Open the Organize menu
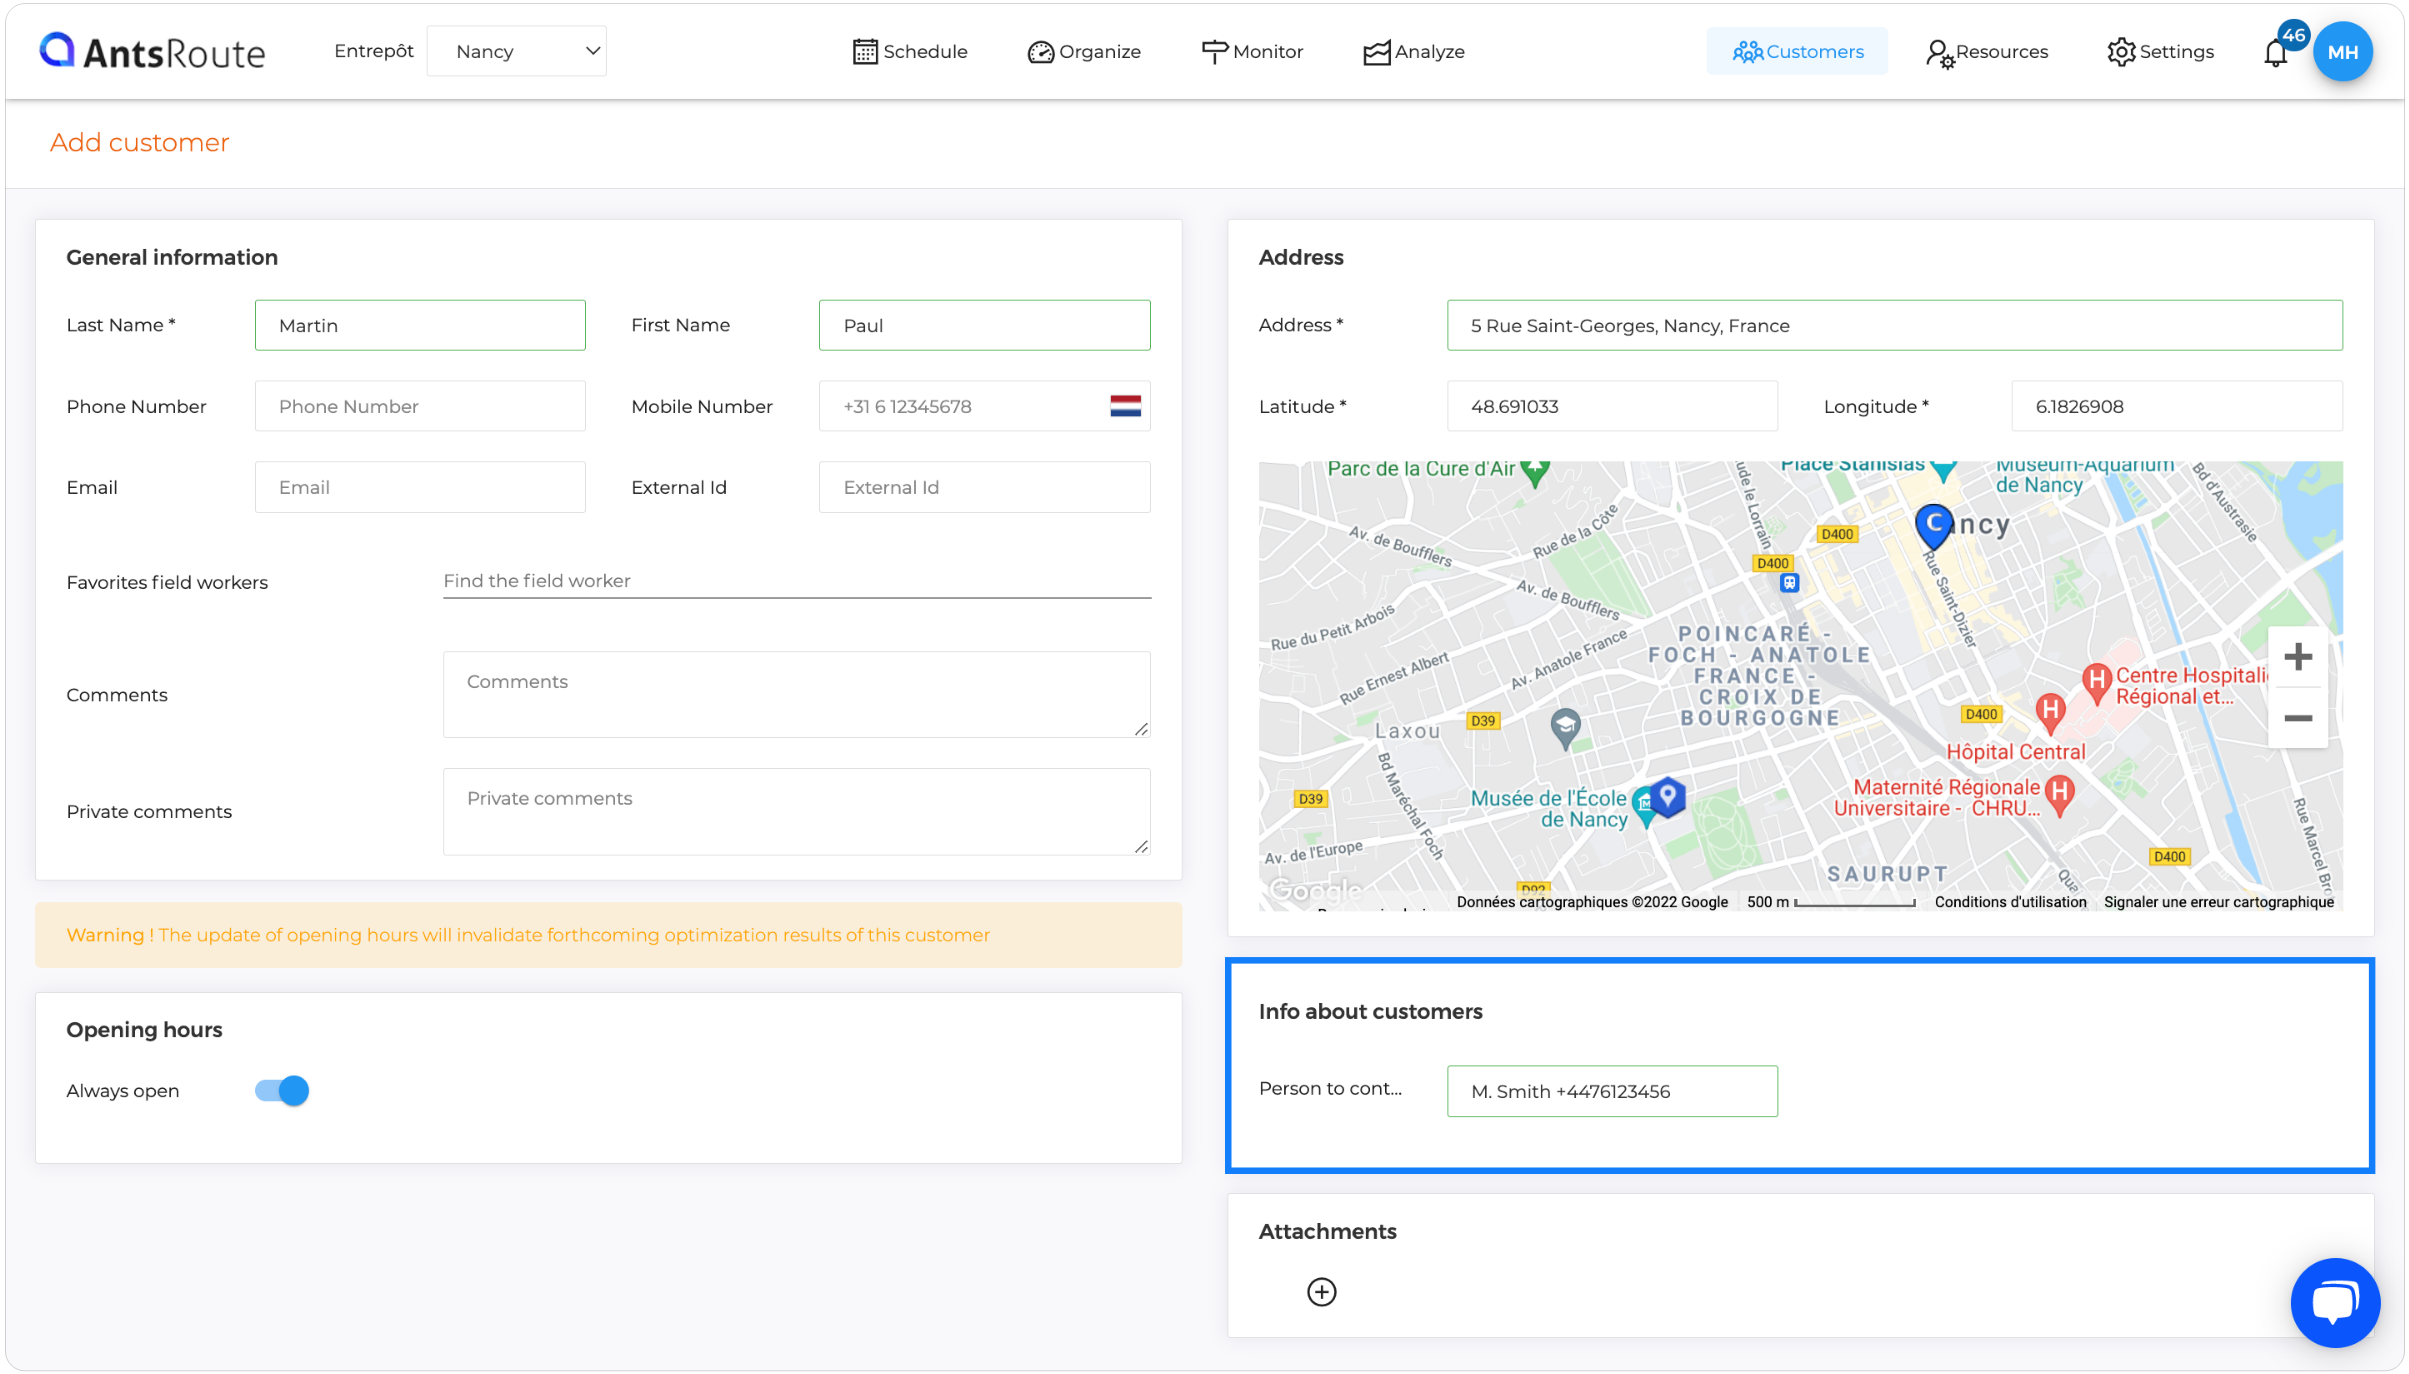 tap(1084, 51)
